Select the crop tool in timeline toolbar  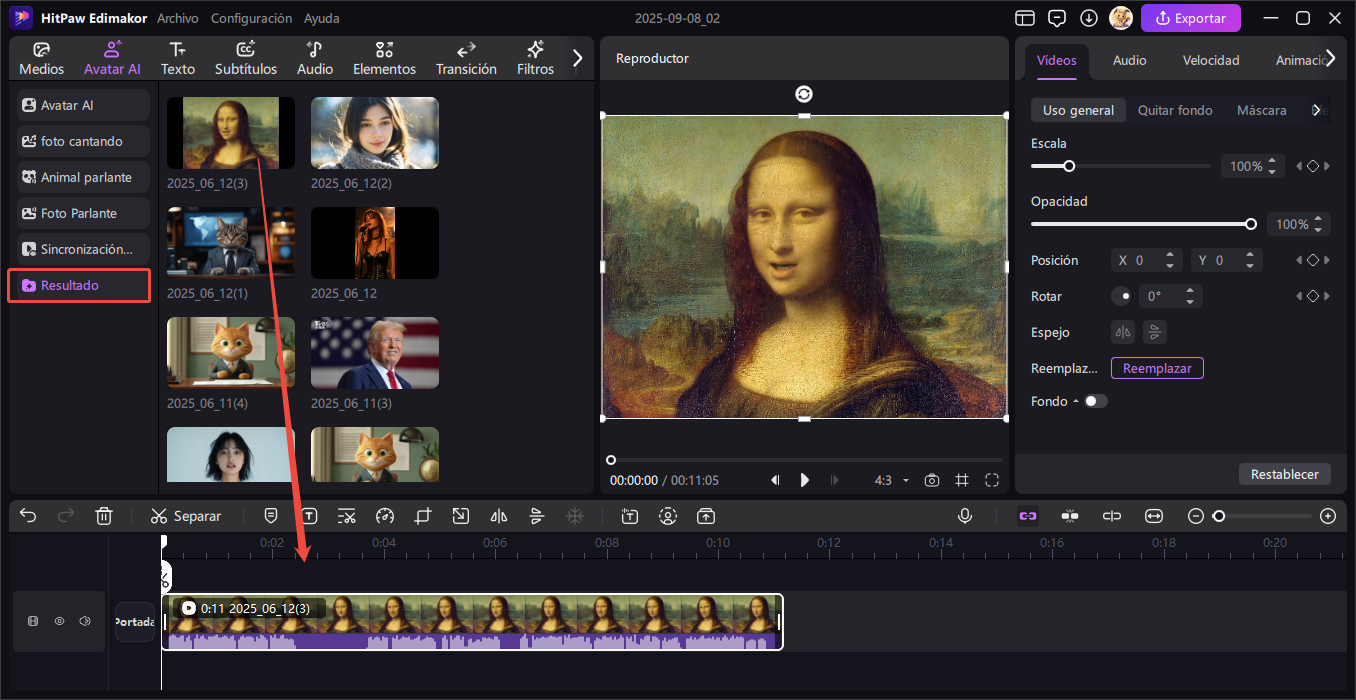423,516
